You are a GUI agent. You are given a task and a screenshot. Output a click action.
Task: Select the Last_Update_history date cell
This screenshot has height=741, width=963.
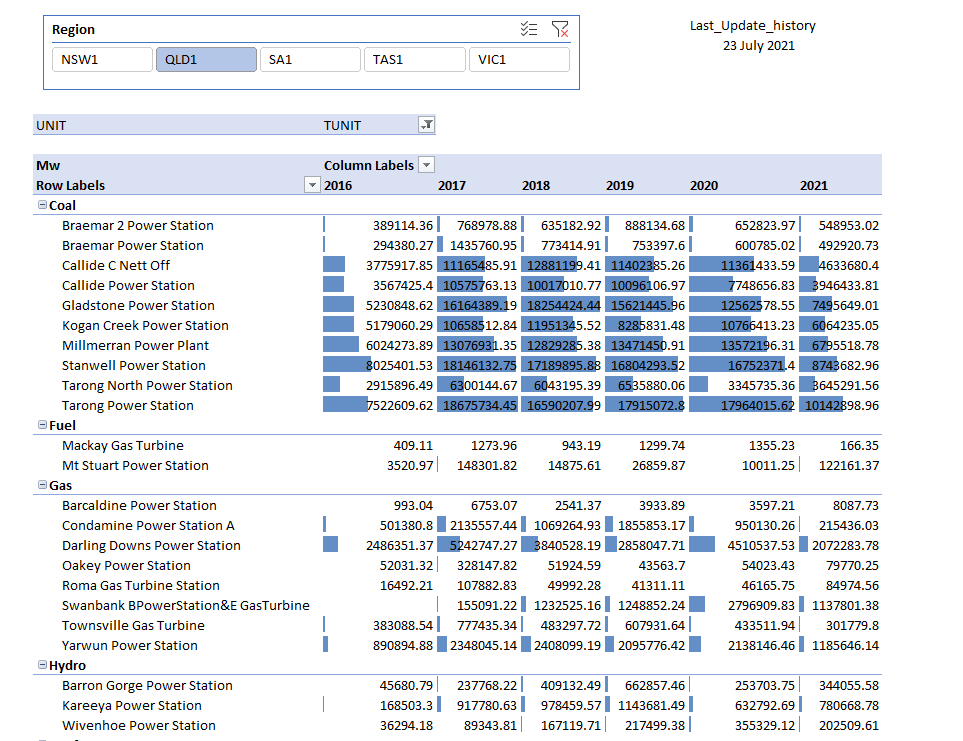(x=759, y=45)
